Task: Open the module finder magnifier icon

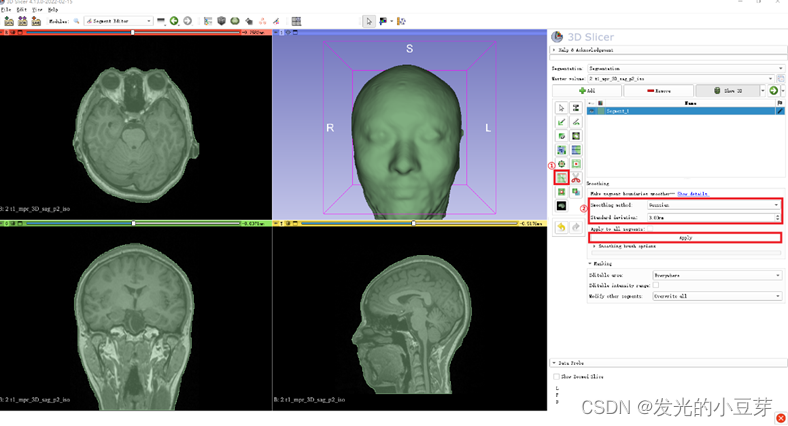Action: point(76,21)
